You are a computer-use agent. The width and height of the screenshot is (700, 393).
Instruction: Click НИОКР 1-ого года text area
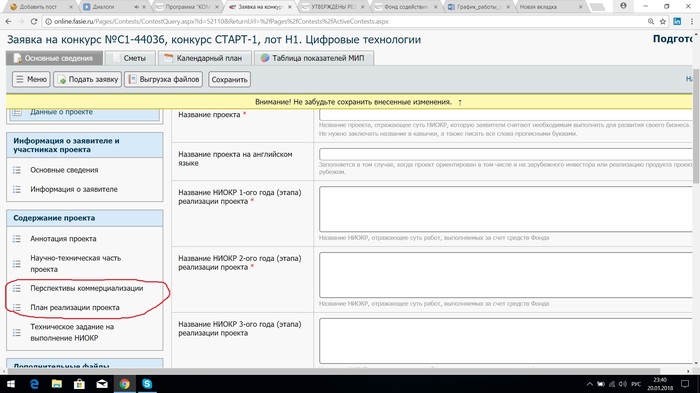click(506, 209)
